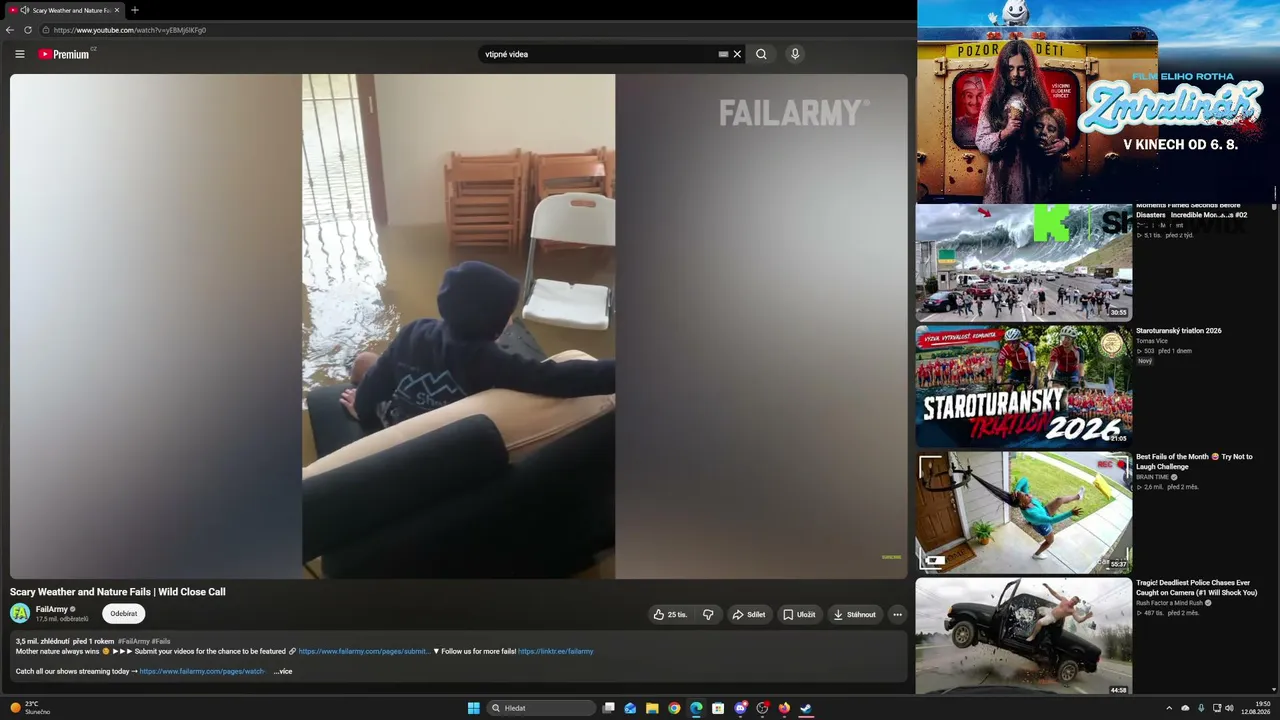The height and width of the screenshot is (720, 1280).
Task: Open title 'Best Fails of the Month' video
Action: tap(1194, 462)
